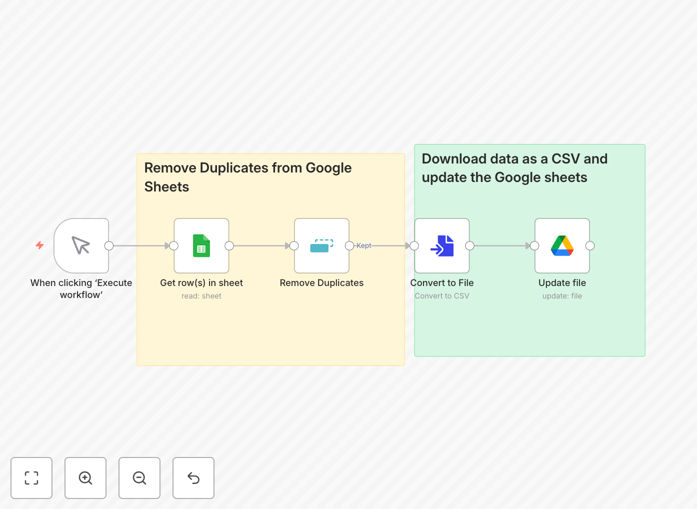697x509 pixels.
Task: Click the 'Update file' node label
Action: click(x=562, y=283)
